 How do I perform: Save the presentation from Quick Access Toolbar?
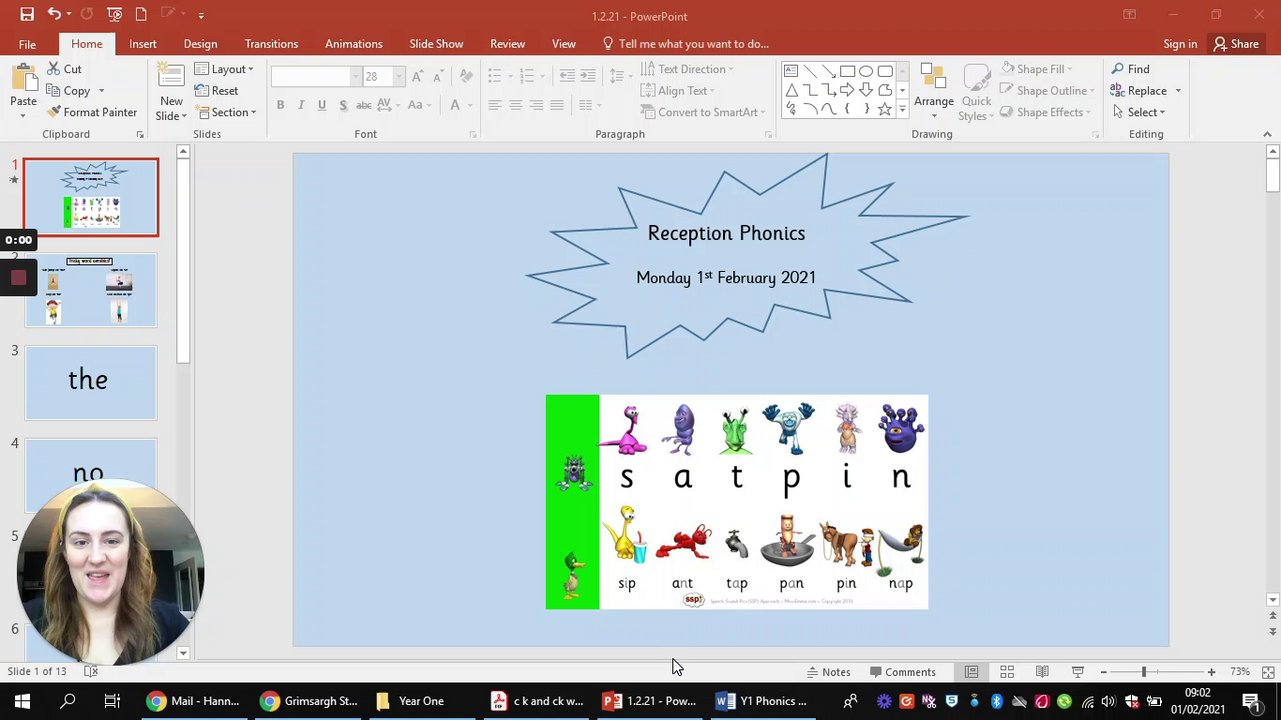tap(27, 15)
